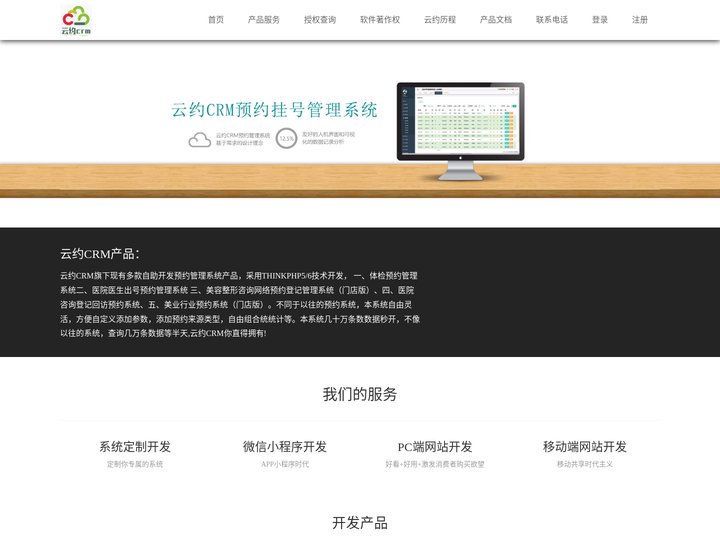Select the 系统定制开发 service

(x=135, y=446)
